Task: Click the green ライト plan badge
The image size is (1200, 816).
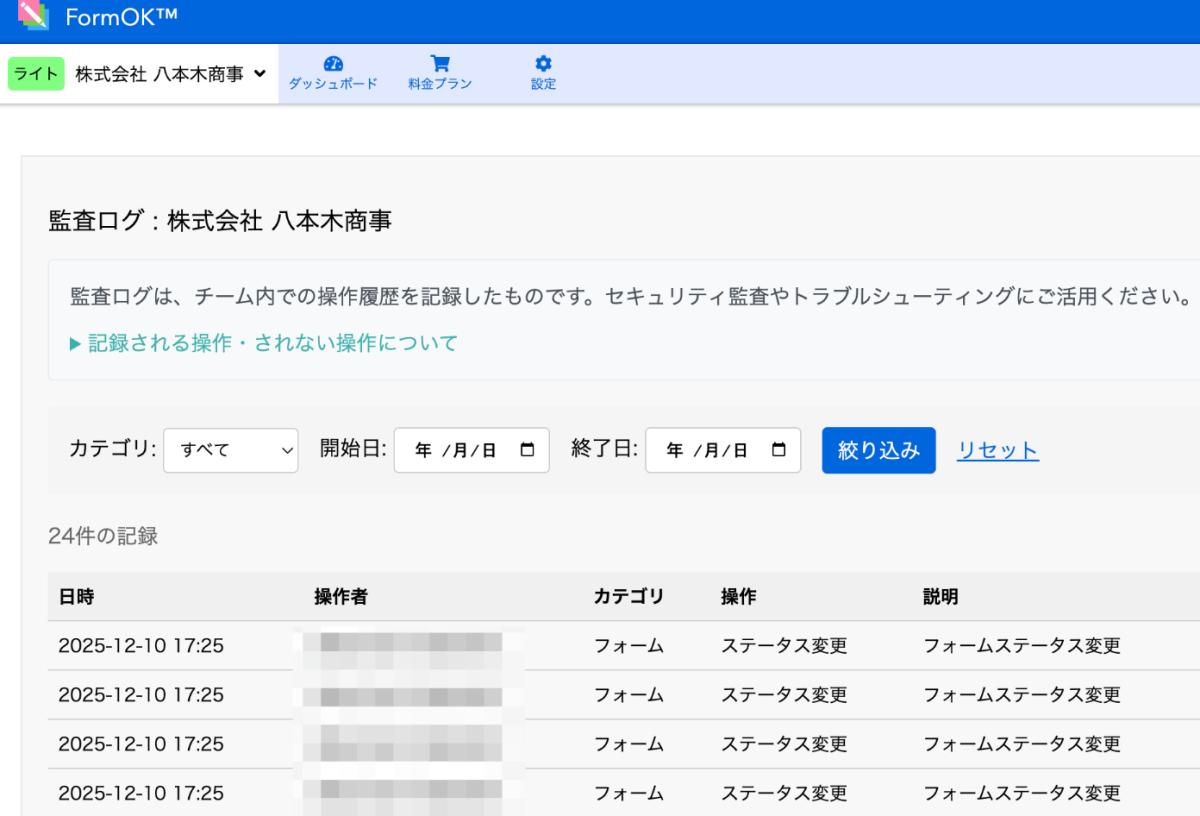Action: click(x=36, y=74)
